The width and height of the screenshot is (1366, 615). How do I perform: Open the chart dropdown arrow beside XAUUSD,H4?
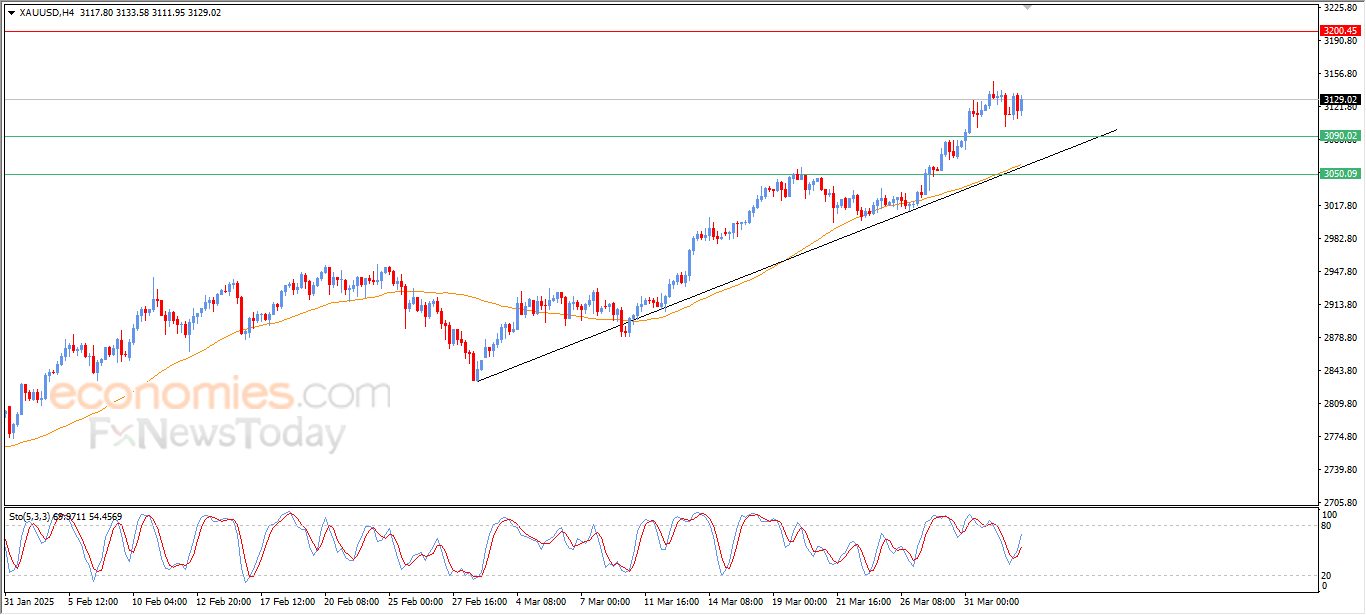coord(11,13)
